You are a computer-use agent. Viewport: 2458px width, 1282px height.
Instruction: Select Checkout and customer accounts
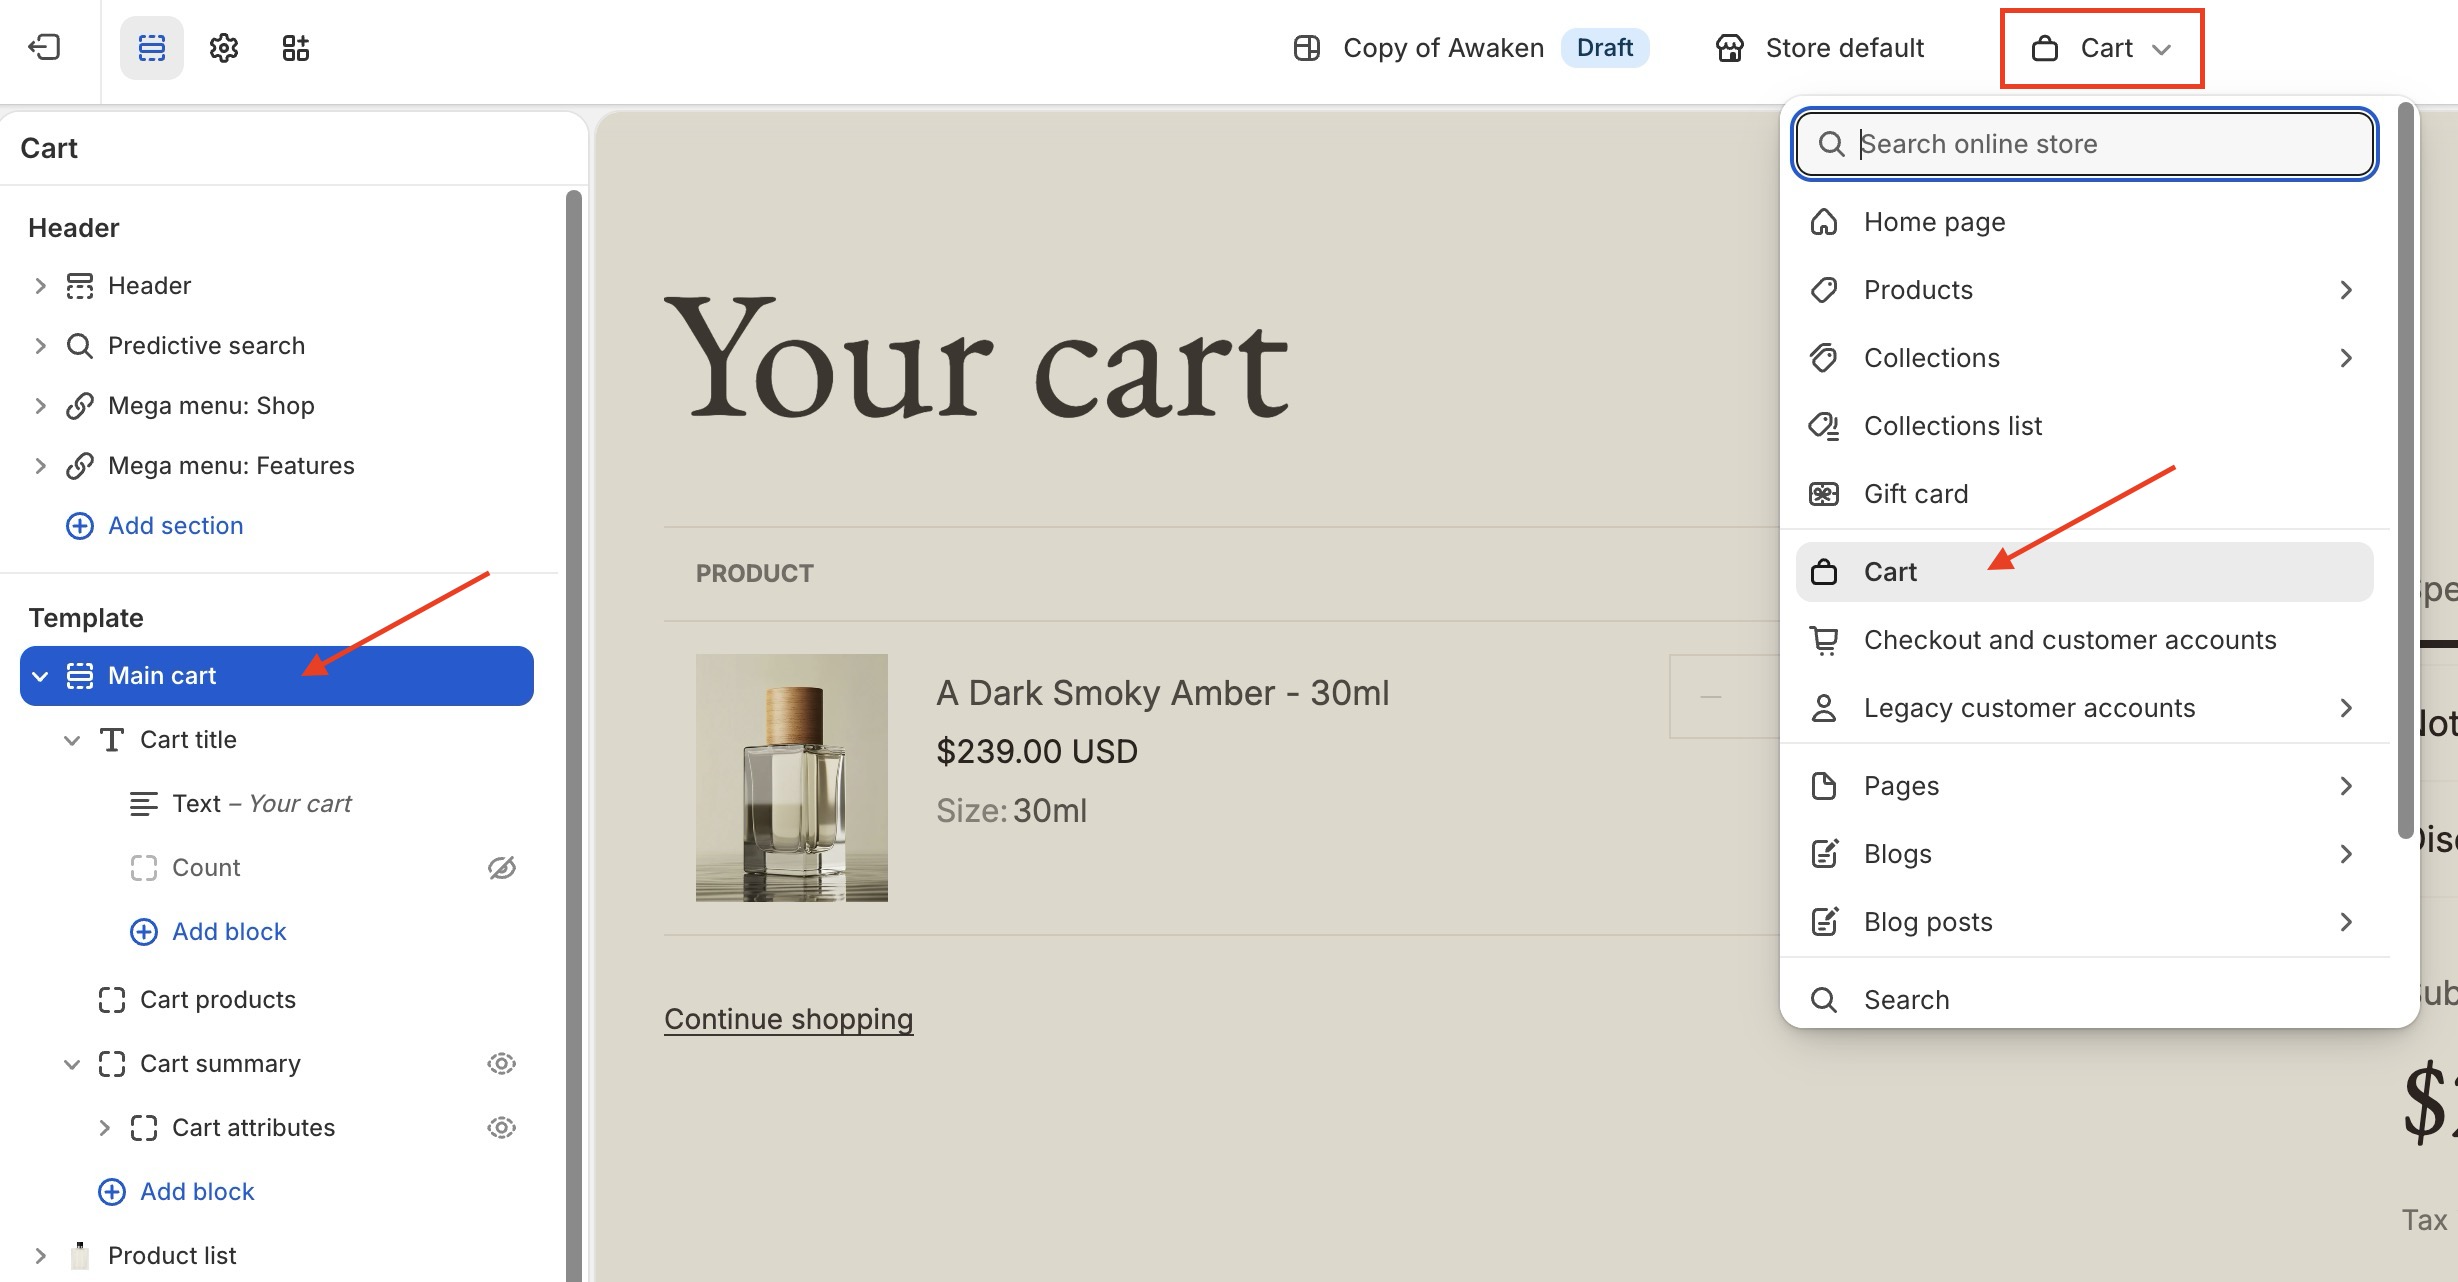[2085, 640]
